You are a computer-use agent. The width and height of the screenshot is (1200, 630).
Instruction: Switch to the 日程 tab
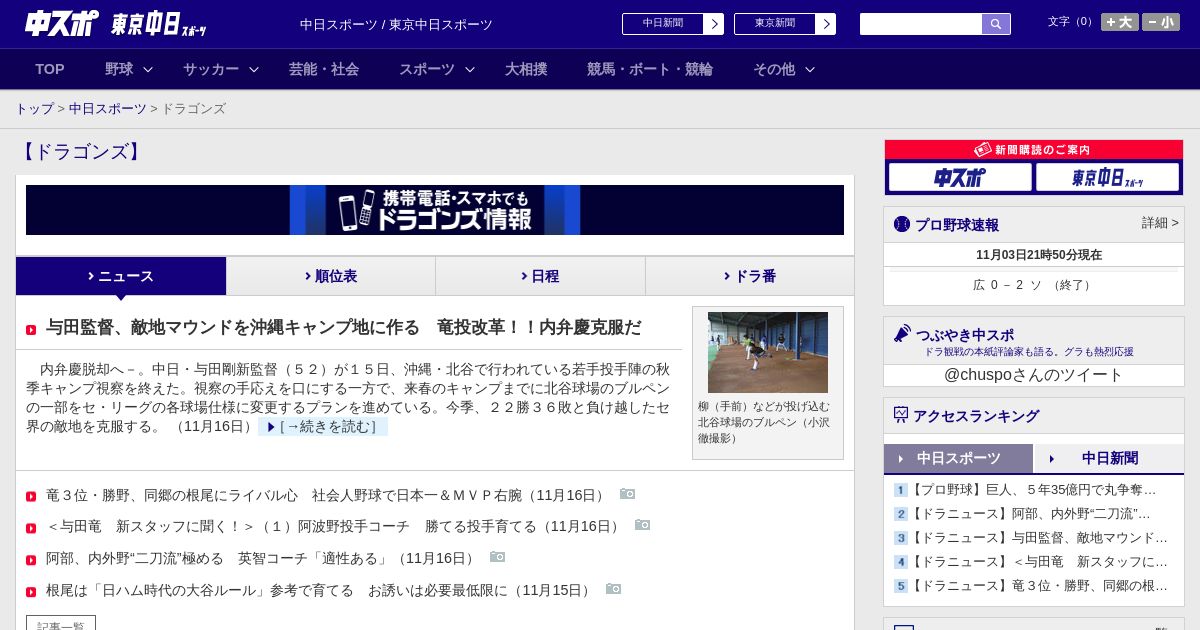(540, 276)
